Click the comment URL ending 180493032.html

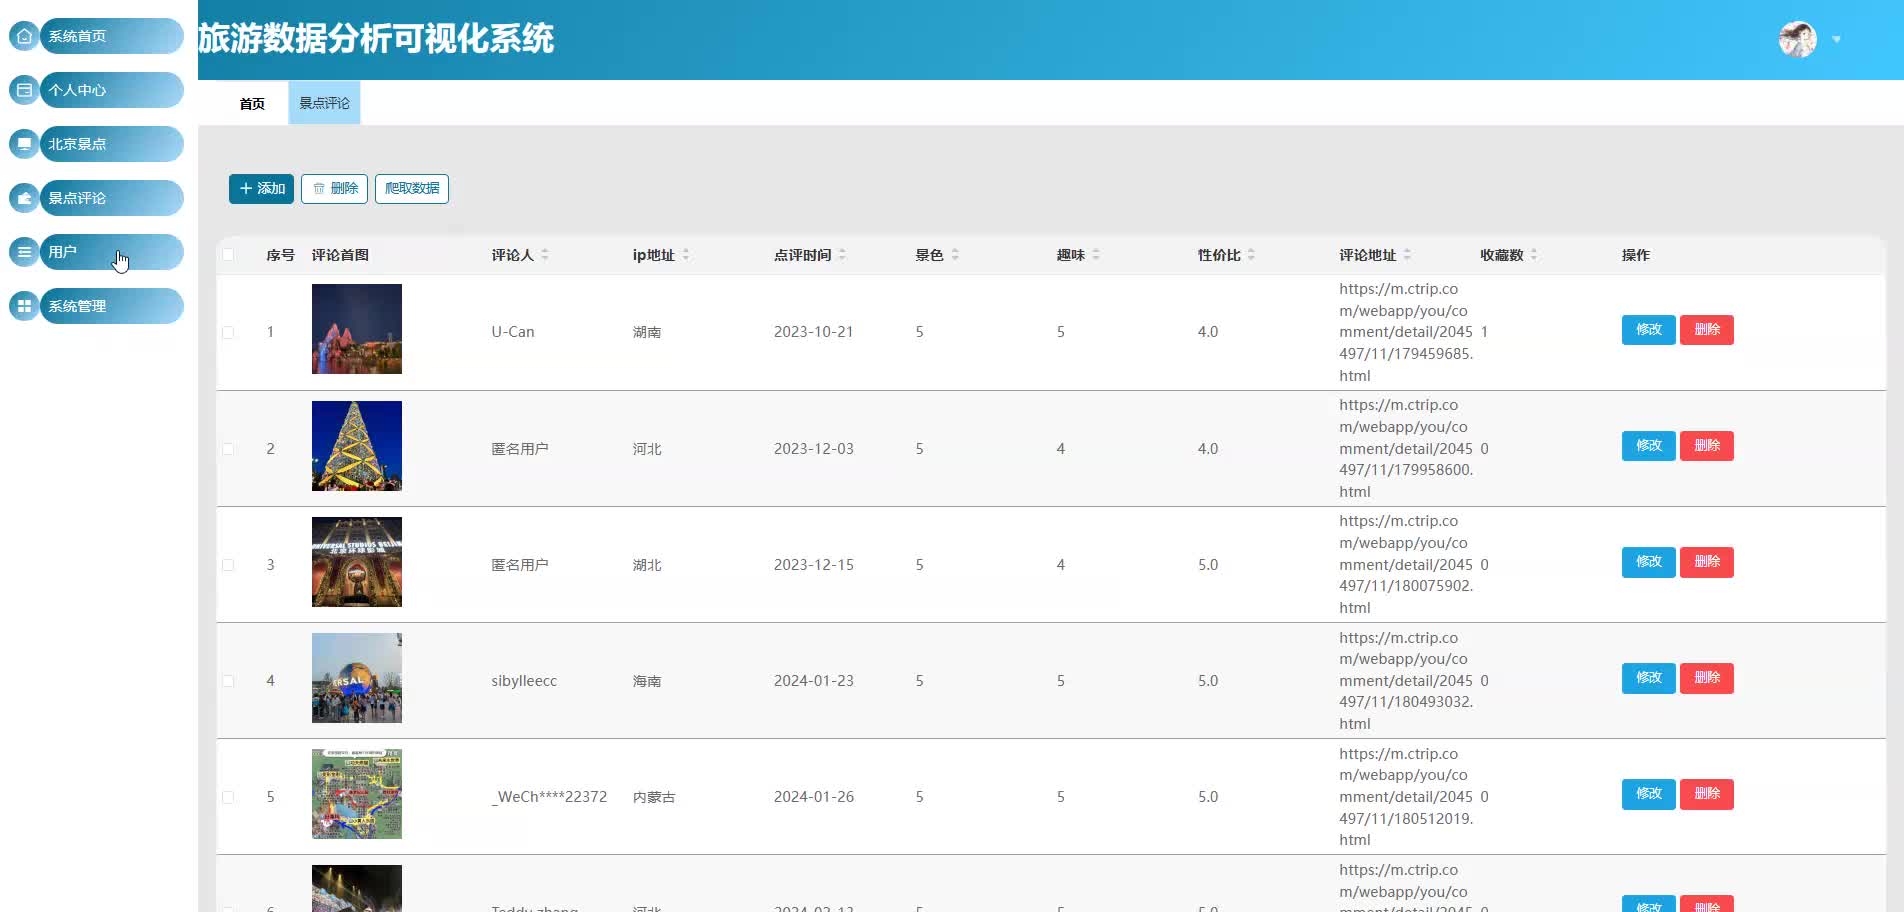coord(1406,680)
